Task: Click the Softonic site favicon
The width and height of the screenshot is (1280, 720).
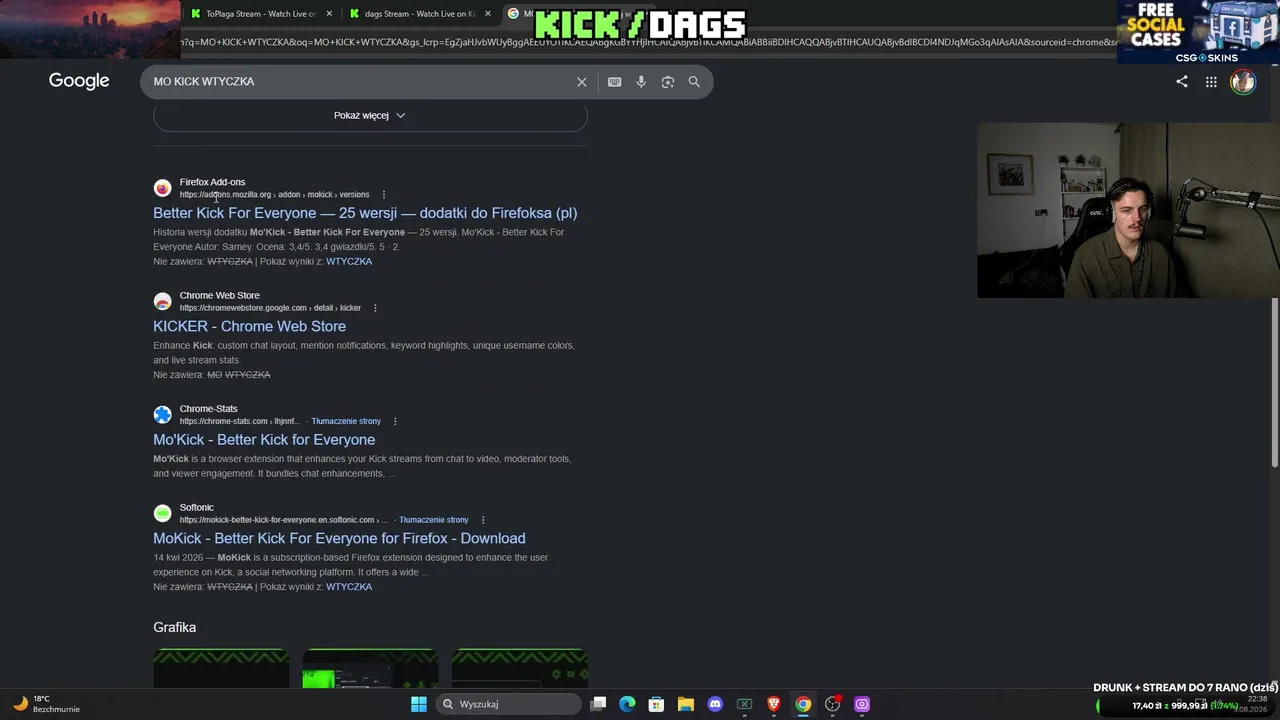Action: 162,513
